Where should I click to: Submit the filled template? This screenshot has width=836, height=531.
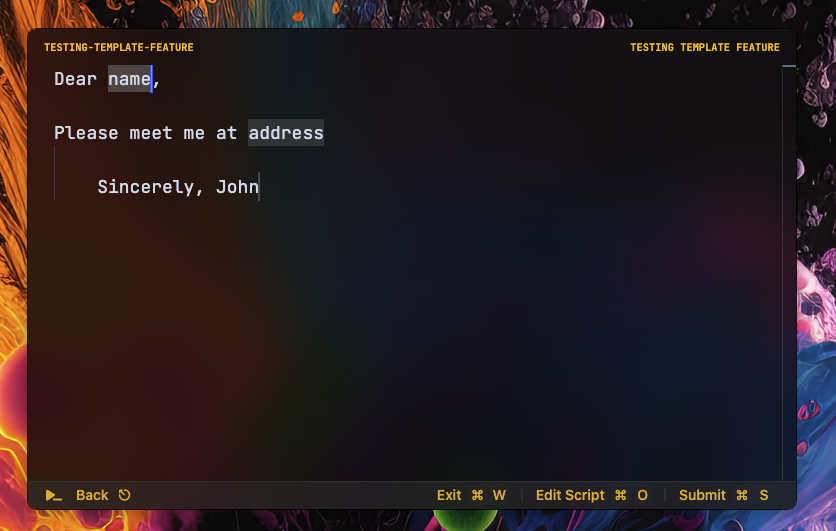coord(702,495)
